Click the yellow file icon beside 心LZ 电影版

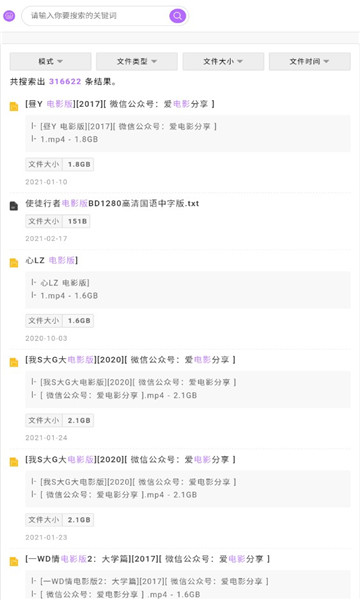click(14, 262)
